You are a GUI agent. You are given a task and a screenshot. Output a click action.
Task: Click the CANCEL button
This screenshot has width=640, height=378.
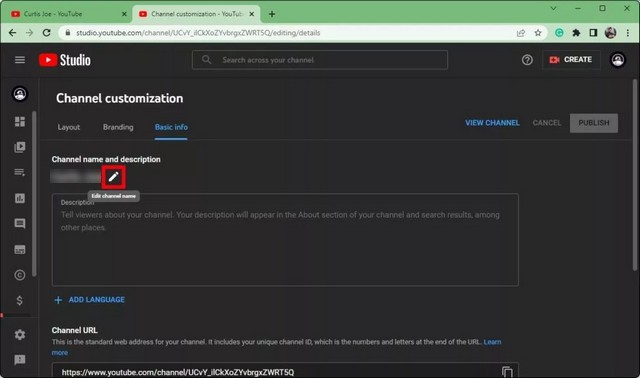[547, 123]
